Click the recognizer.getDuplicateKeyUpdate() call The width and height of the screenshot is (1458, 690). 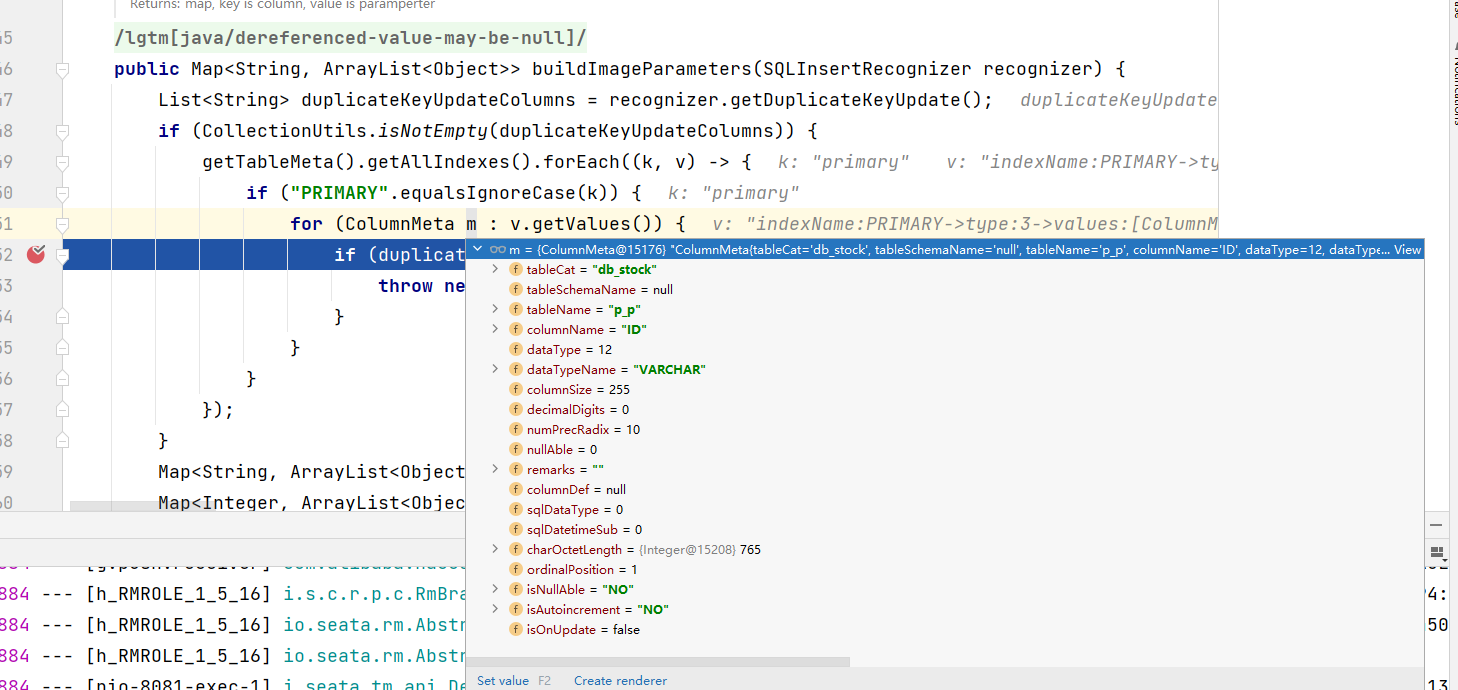click(797, 100)
